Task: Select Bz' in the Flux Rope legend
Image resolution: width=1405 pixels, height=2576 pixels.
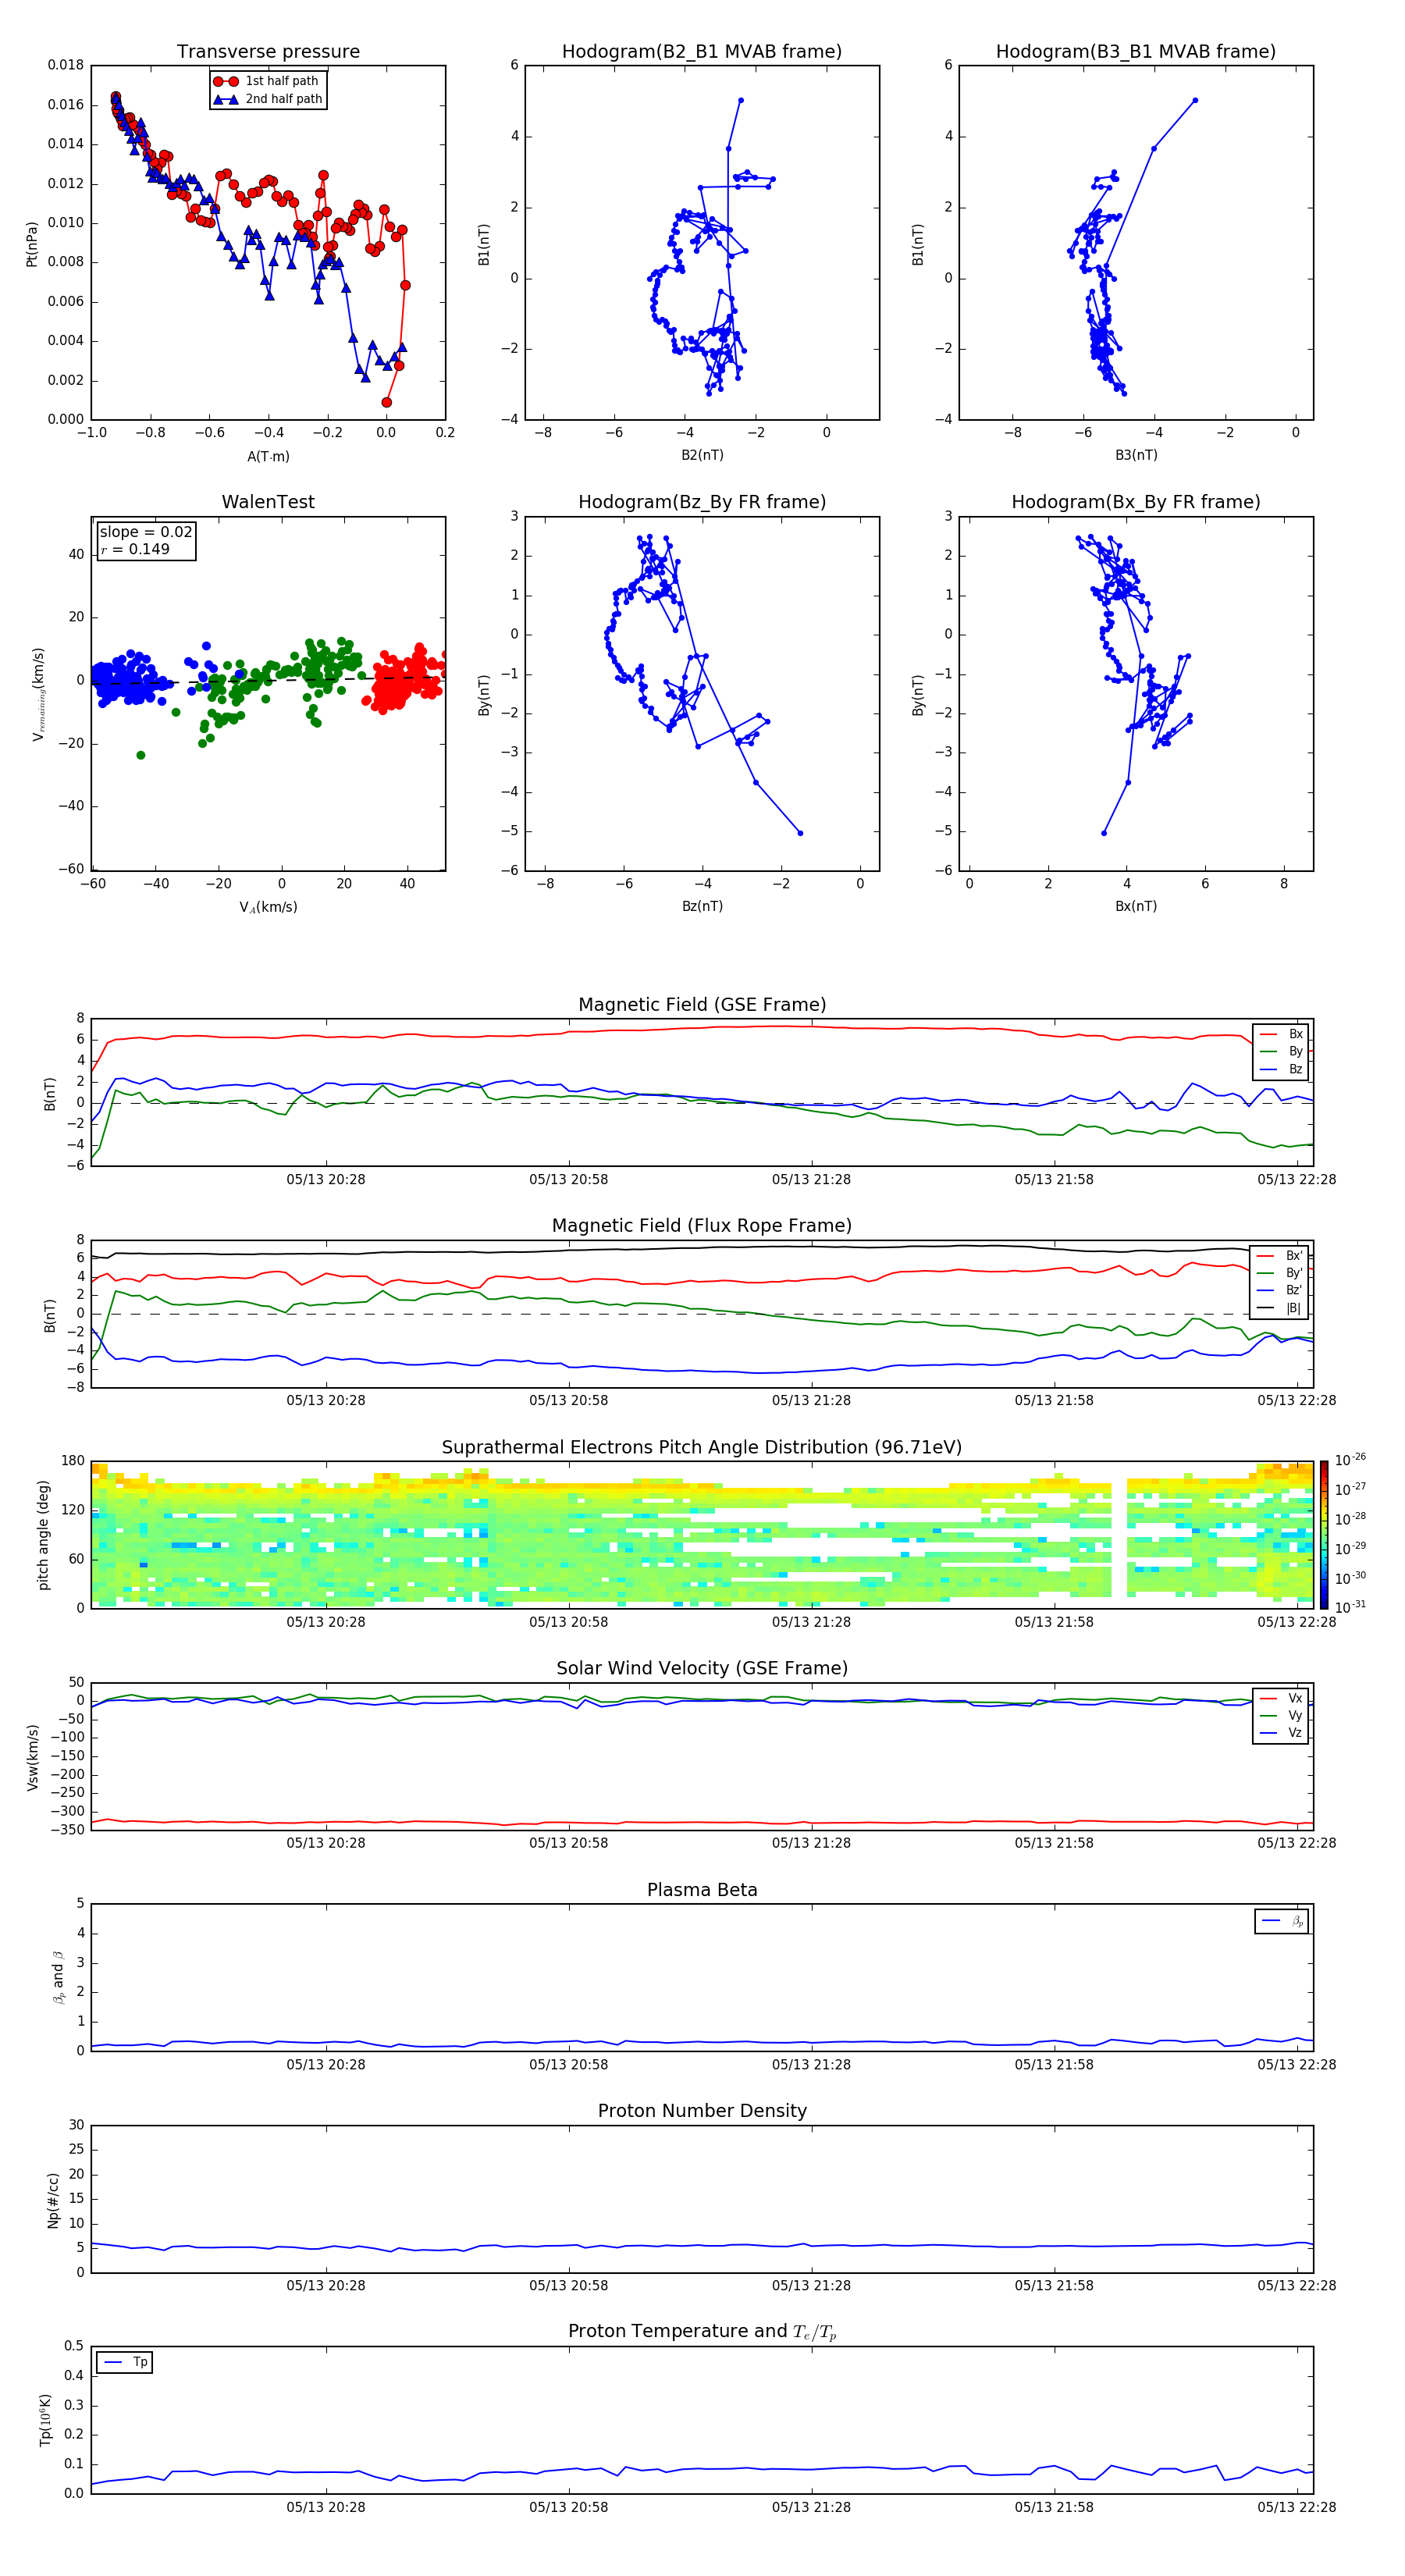Action: 1281,1290
